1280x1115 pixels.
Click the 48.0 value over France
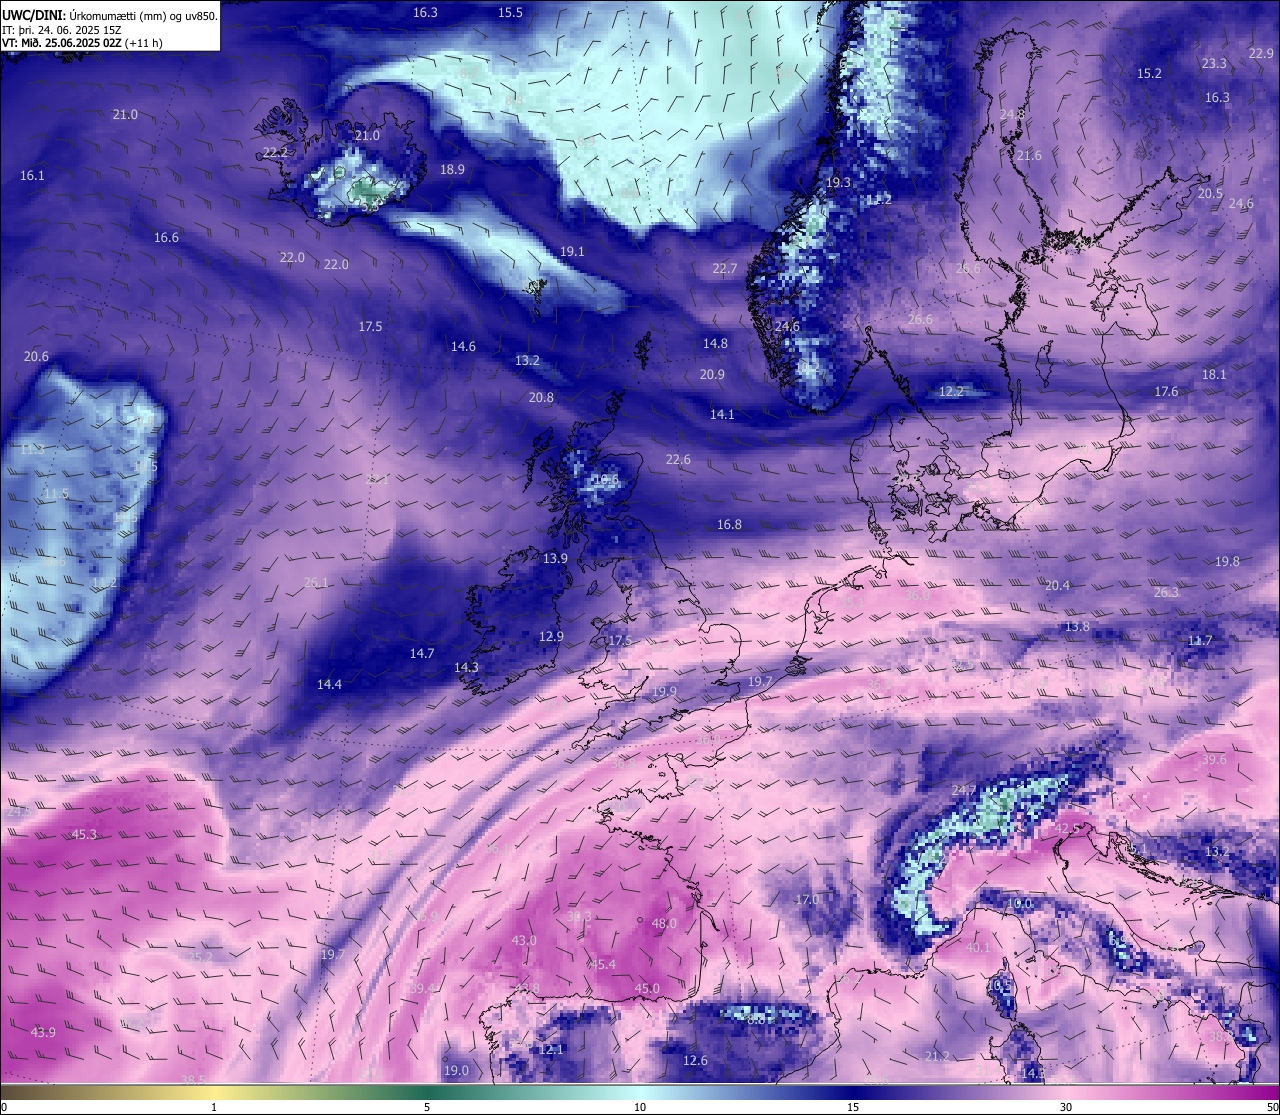pos(664,923)
